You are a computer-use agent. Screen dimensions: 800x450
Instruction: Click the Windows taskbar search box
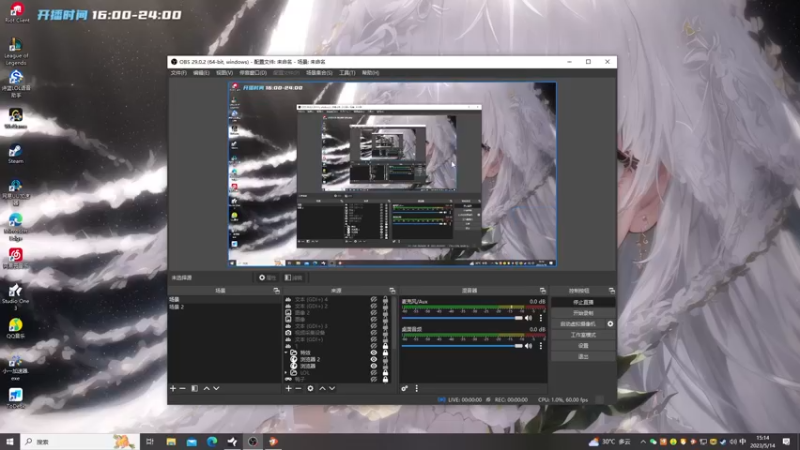[x=80, y=441]
